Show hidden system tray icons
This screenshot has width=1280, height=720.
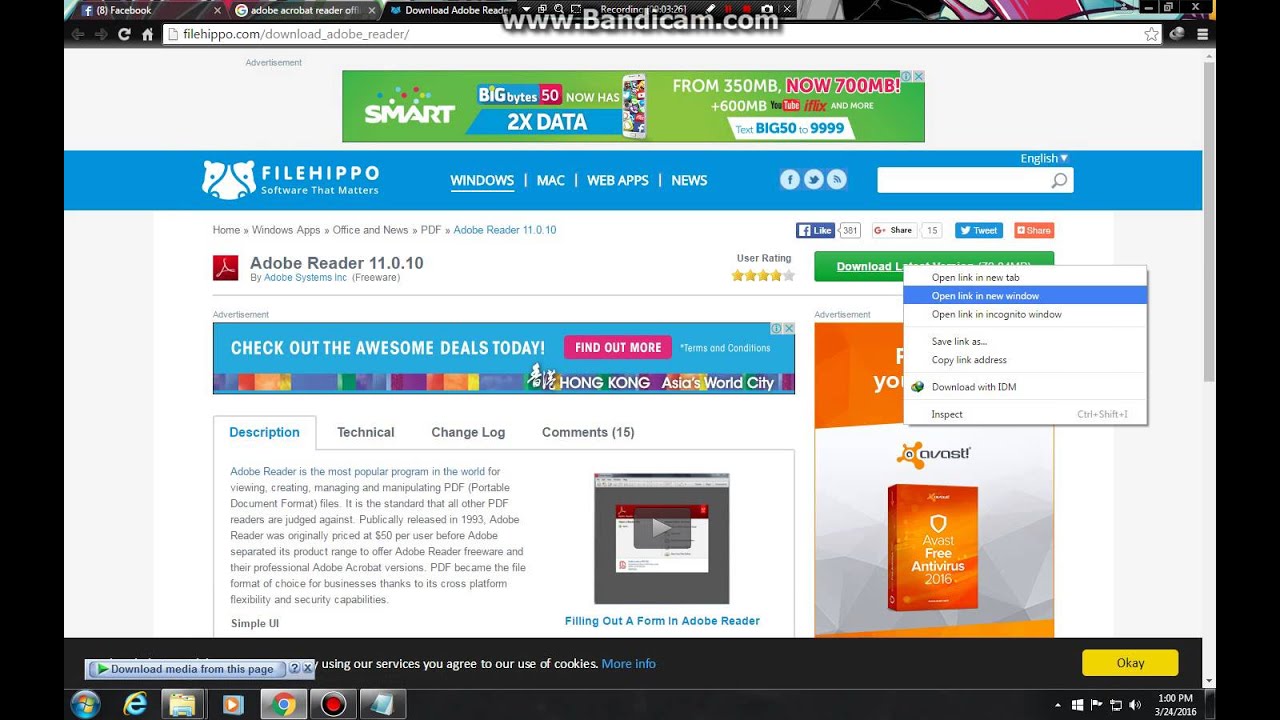pyautogui.click(x=1058, y=705)
